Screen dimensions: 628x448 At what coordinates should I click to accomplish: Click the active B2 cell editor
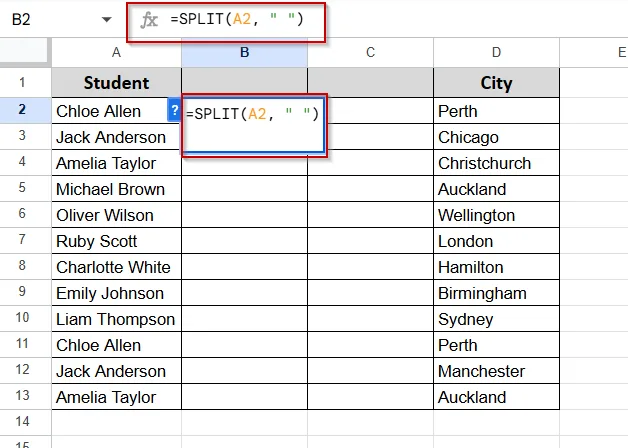(x=253, y=125)
